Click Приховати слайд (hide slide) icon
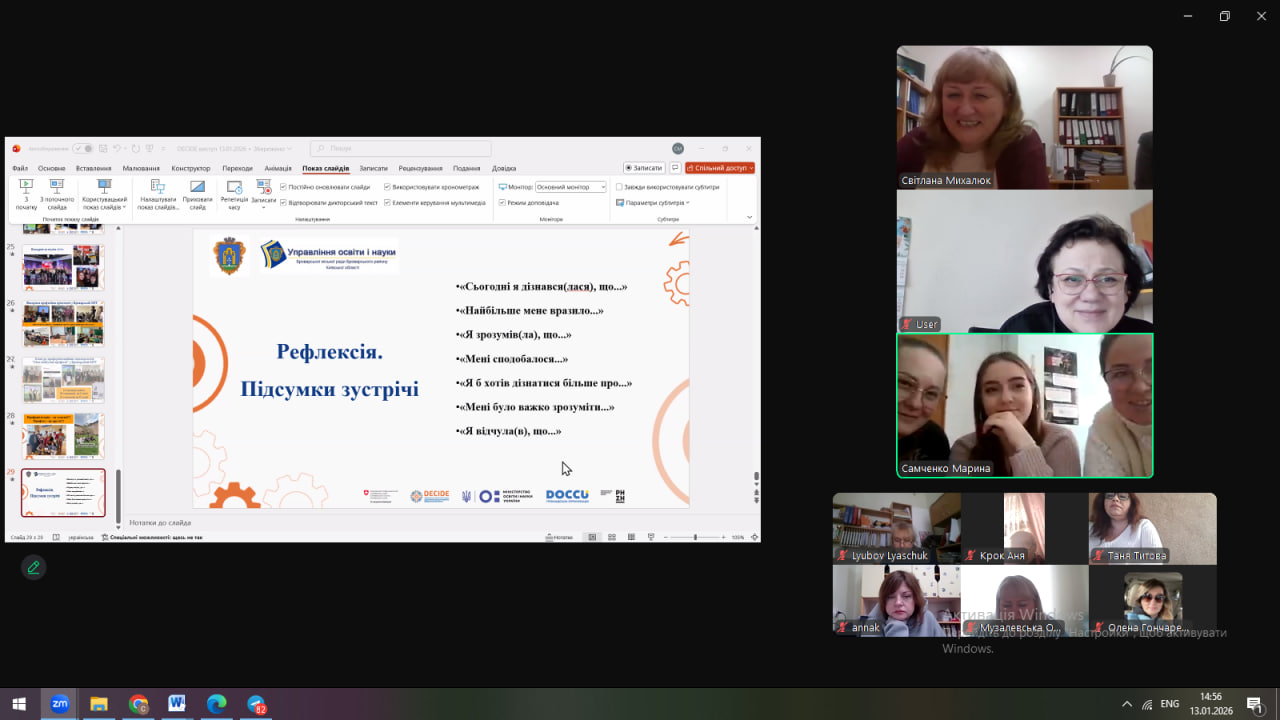This screenshot has height=720, width=1280. [197, 186]
